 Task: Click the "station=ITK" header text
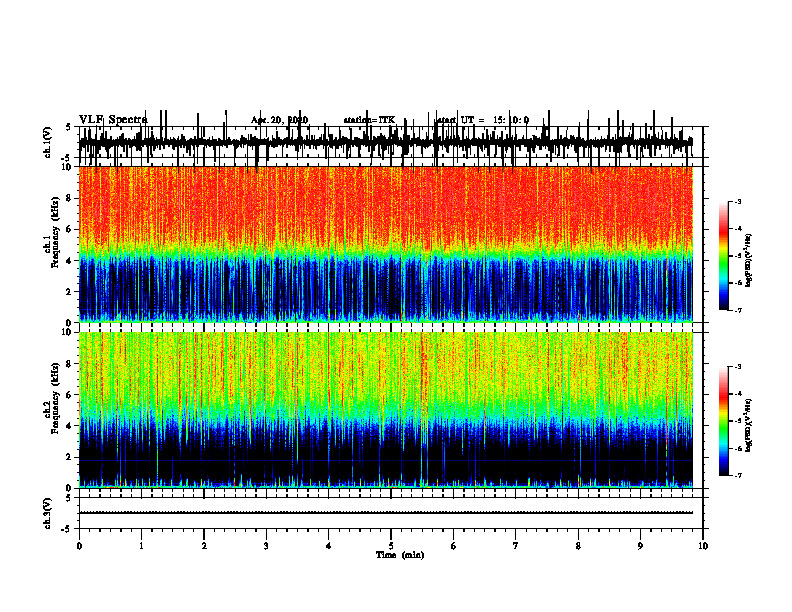point(369,120)
